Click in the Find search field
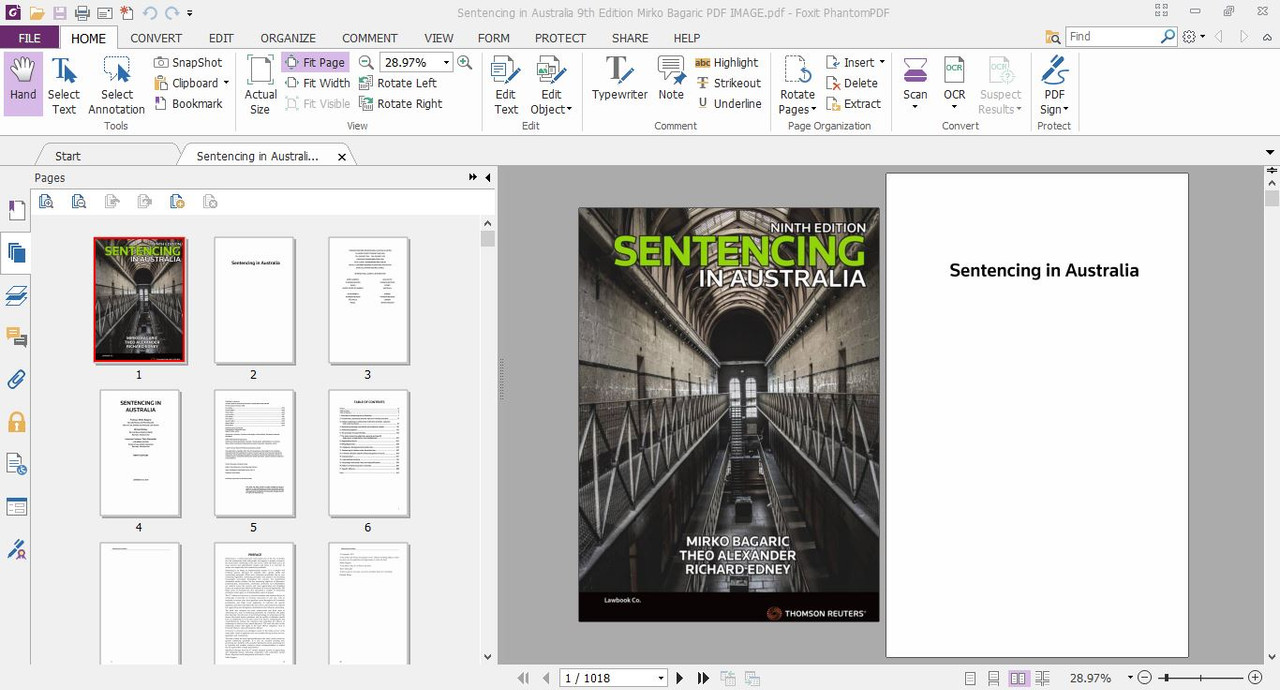 tap(1112, 36)
